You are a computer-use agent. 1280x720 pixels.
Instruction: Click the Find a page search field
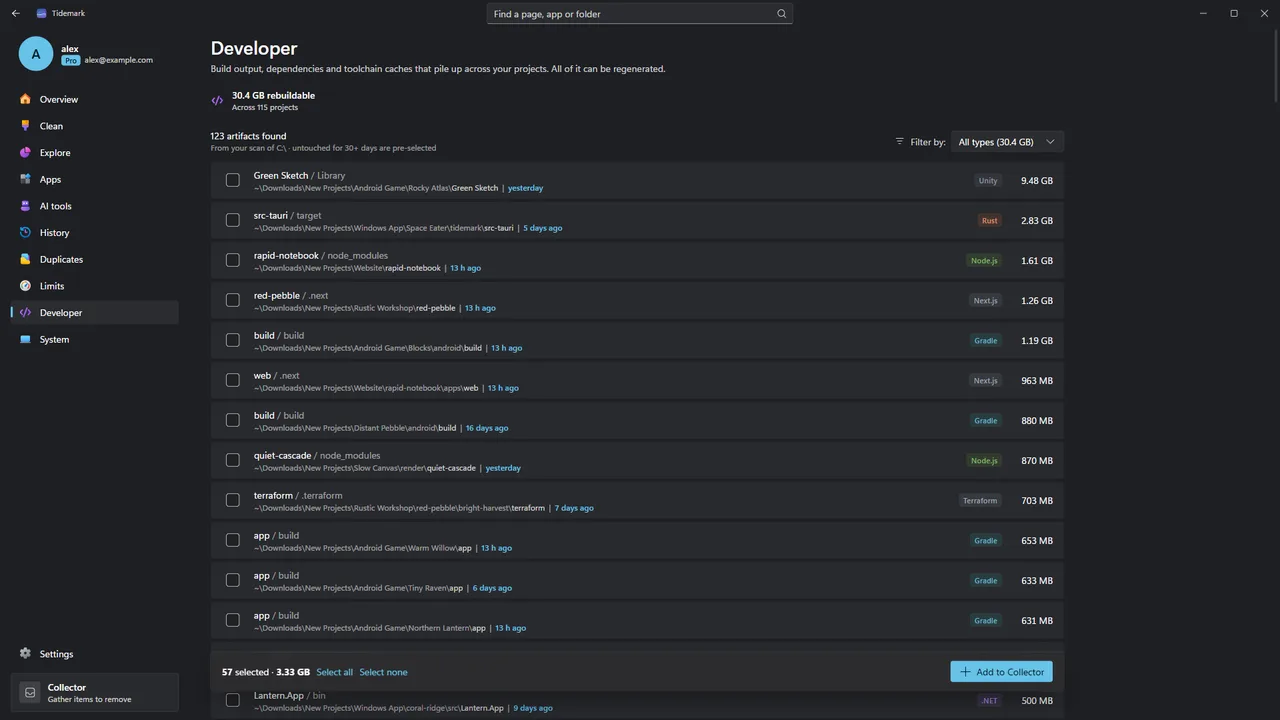[640, 14]
